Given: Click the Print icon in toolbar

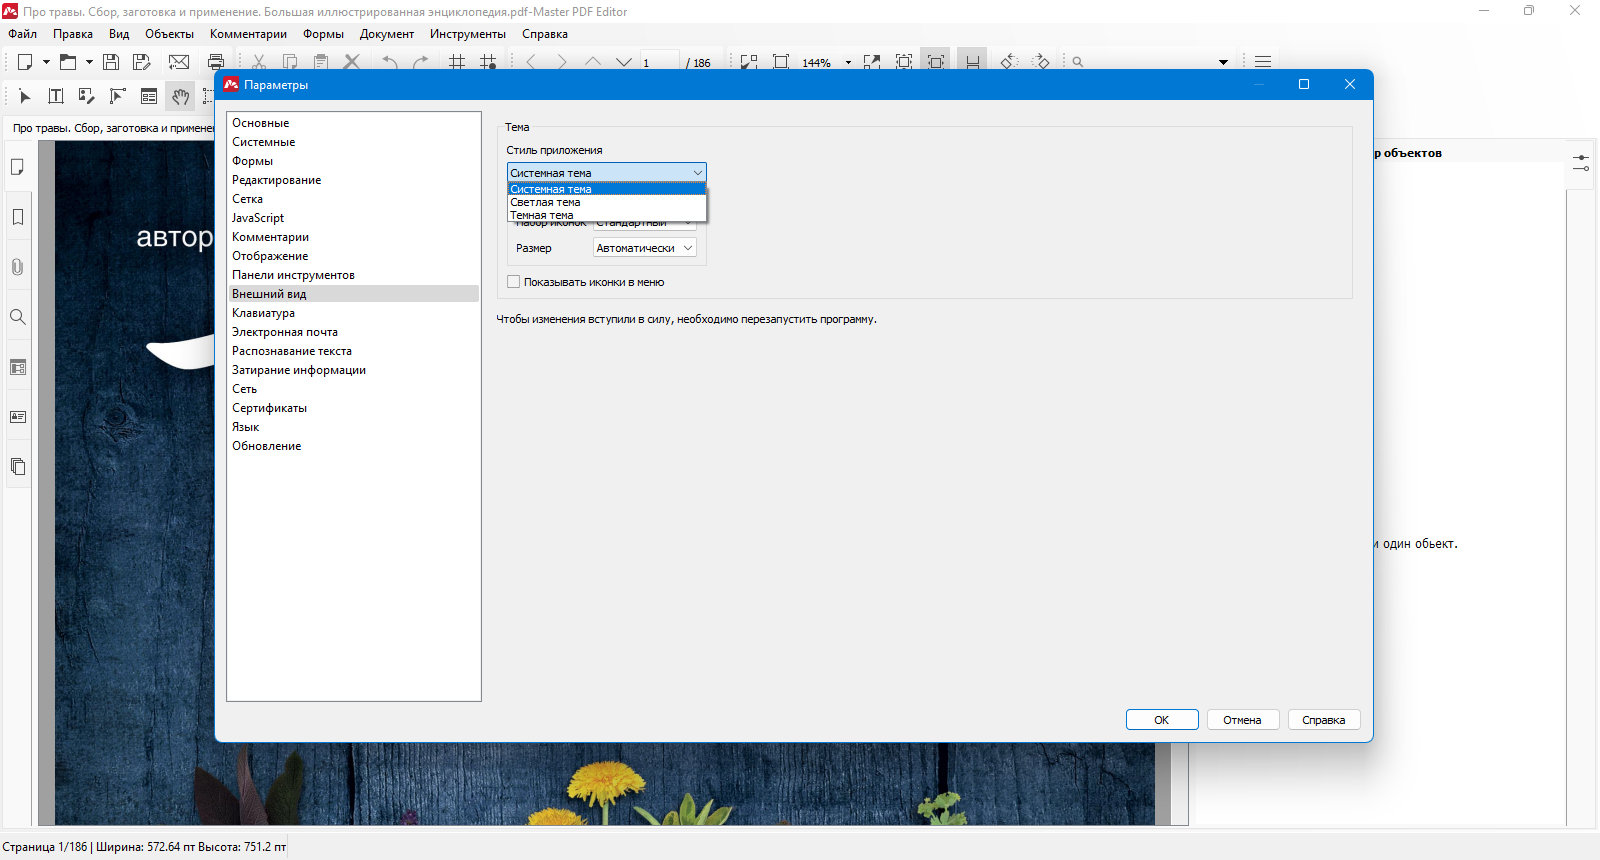Looking at the screenshot, I should 215,62.
